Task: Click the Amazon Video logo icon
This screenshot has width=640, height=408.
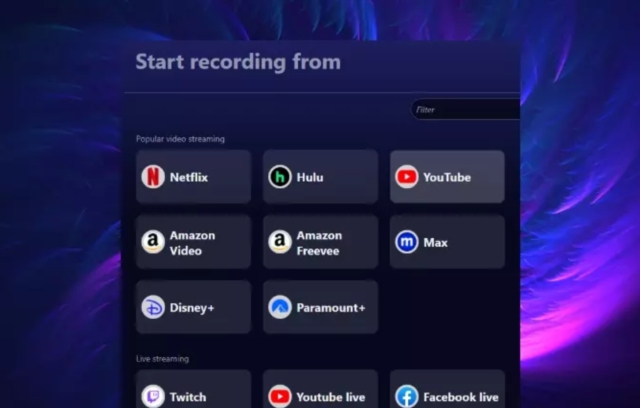Action: coord(153,242)
